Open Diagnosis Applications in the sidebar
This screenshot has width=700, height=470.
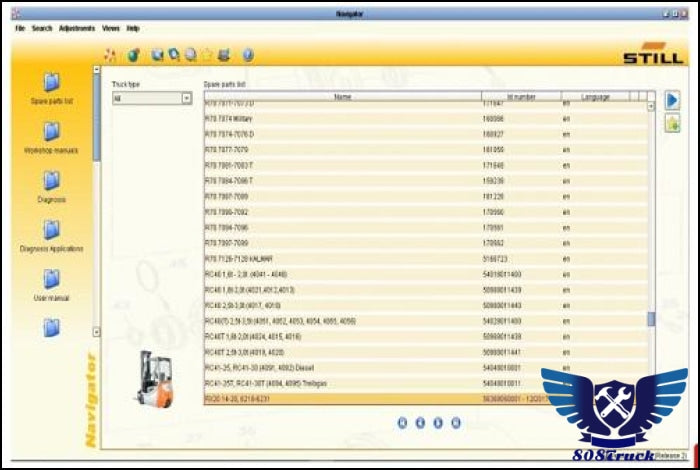(51, 230)
